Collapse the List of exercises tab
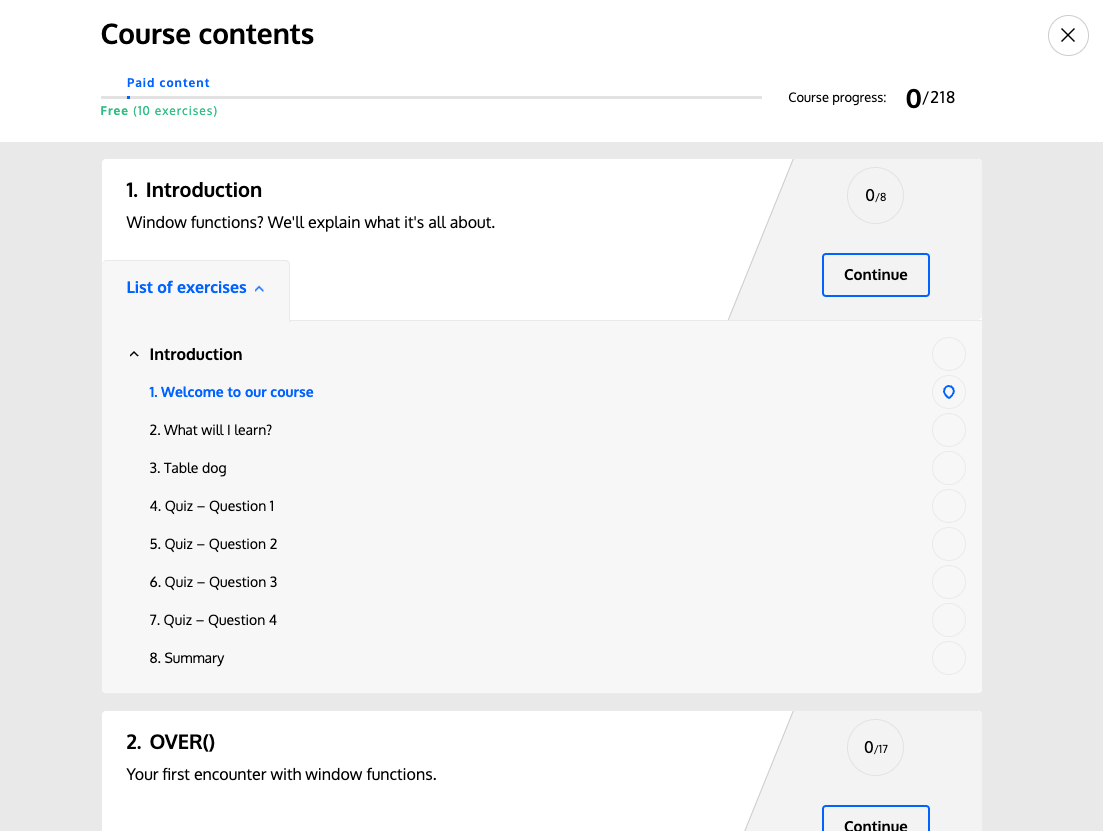This screenshot has width=1103, height=831. click(196, 288)
